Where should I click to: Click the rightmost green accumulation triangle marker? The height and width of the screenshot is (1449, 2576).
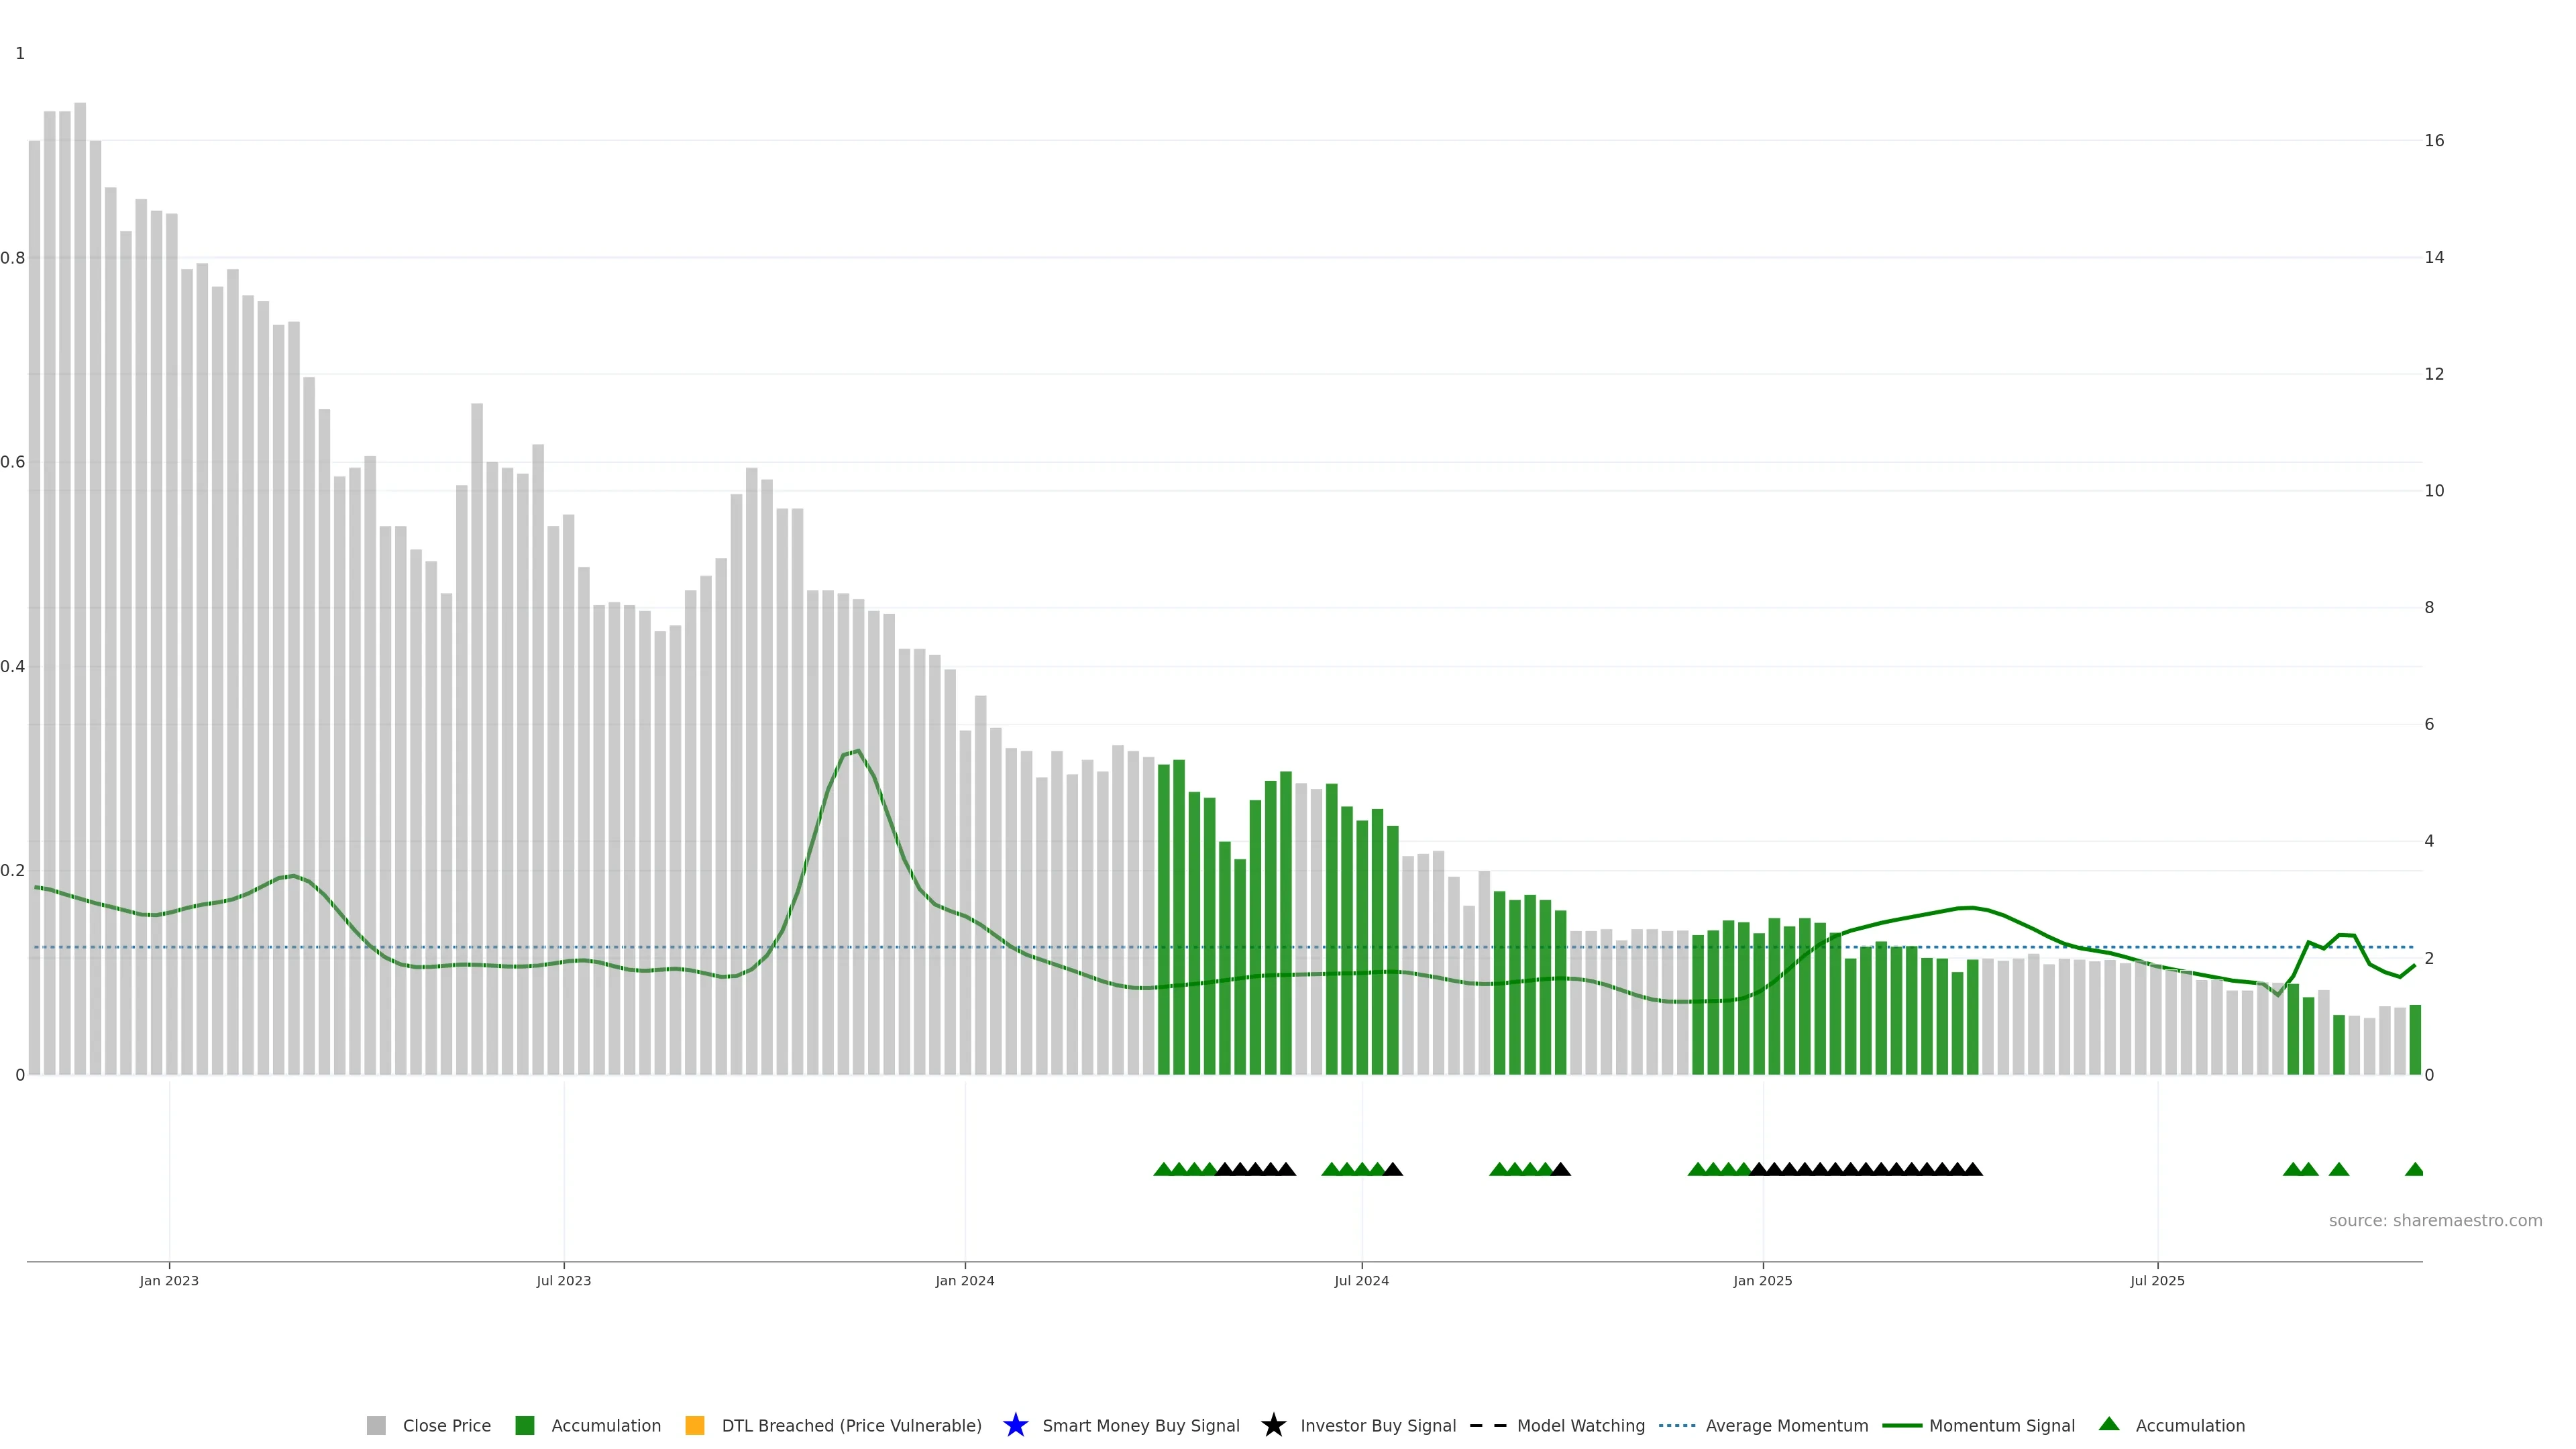click(x=2414, y=1169)
